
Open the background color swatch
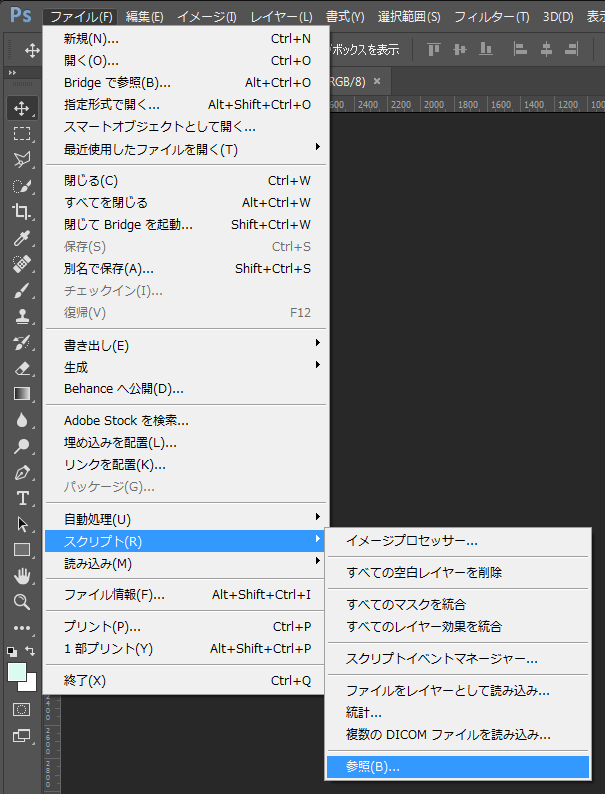(x=30, y=685)
